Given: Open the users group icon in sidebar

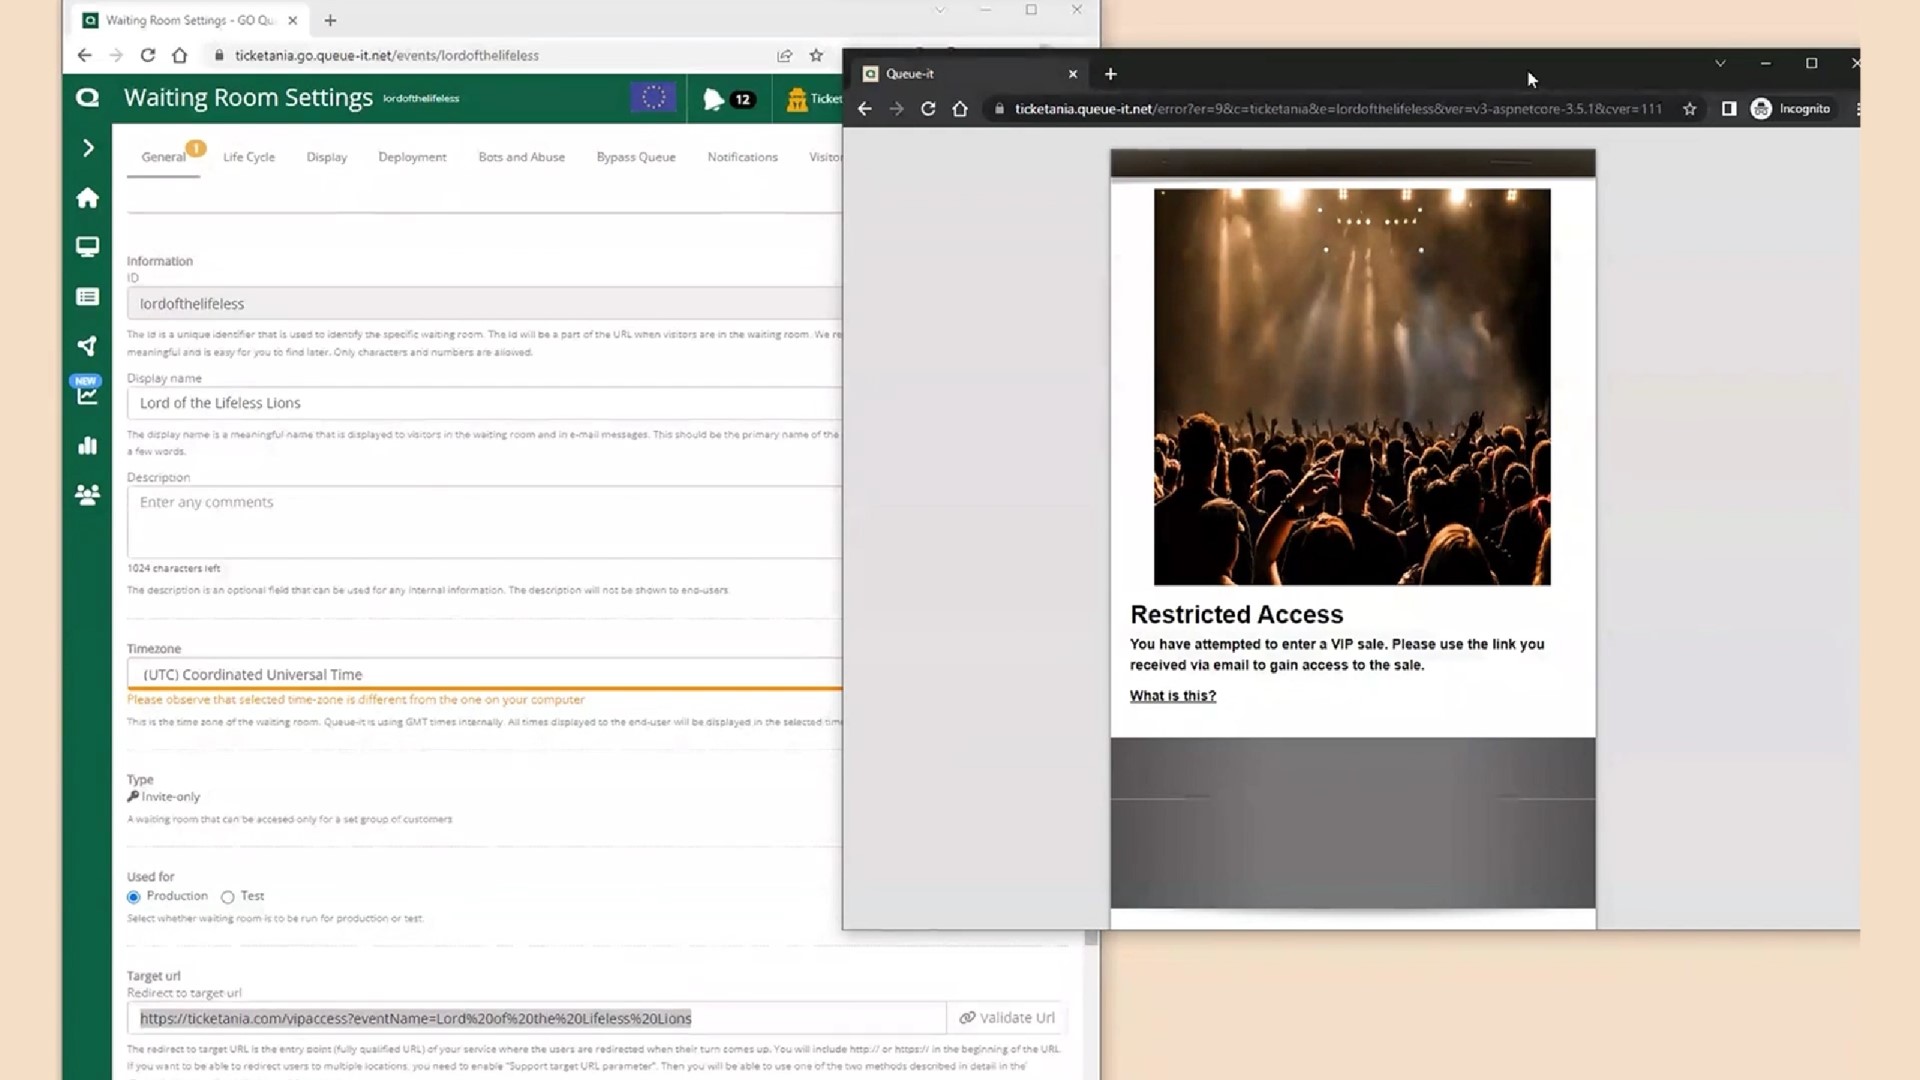Looking at the screenshot, I should tap(88, 495).
